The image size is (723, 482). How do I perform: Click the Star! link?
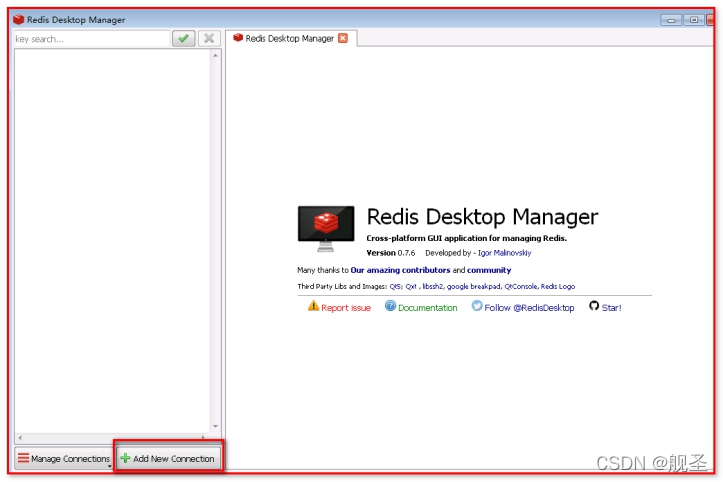coord(611,308)
